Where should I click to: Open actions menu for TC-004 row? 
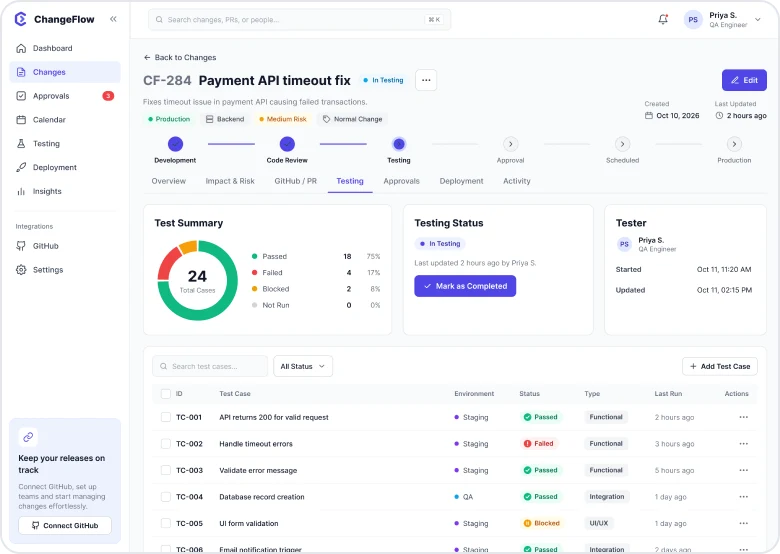tap(744, 497)
